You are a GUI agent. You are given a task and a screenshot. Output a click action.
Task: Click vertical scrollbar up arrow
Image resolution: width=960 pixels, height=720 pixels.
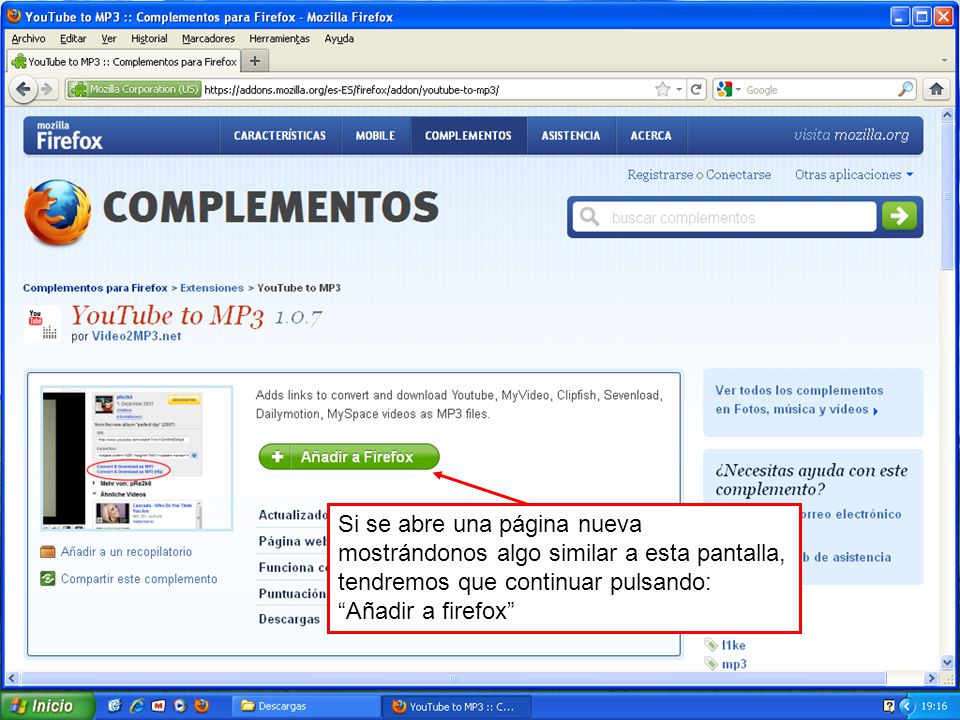tap(947, 114)
